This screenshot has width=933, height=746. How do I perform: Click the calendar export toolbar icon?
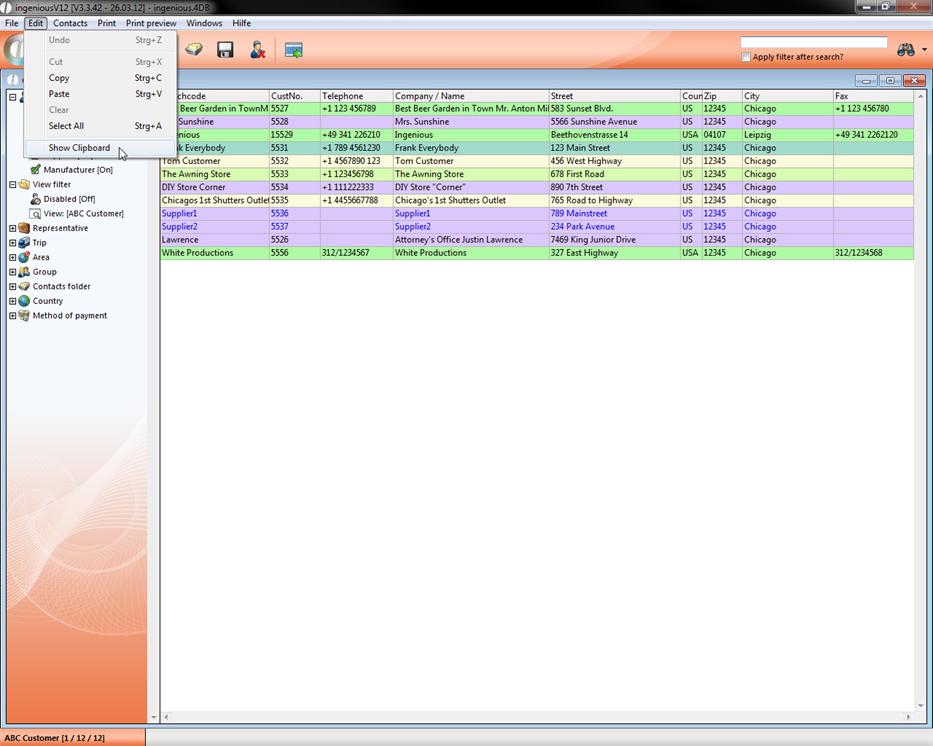pyautogui.click(x=293, y=50)
